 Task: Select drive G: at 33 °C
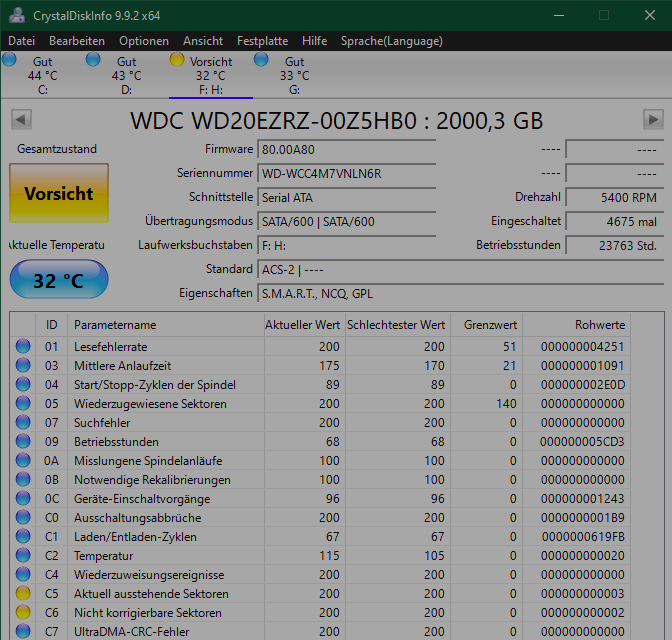click(294, 75)
